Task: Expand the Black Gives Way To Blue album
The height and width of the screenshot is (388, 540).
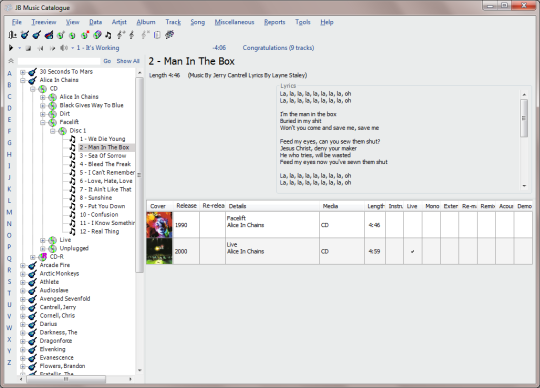Action: click(x=42, y=106)
